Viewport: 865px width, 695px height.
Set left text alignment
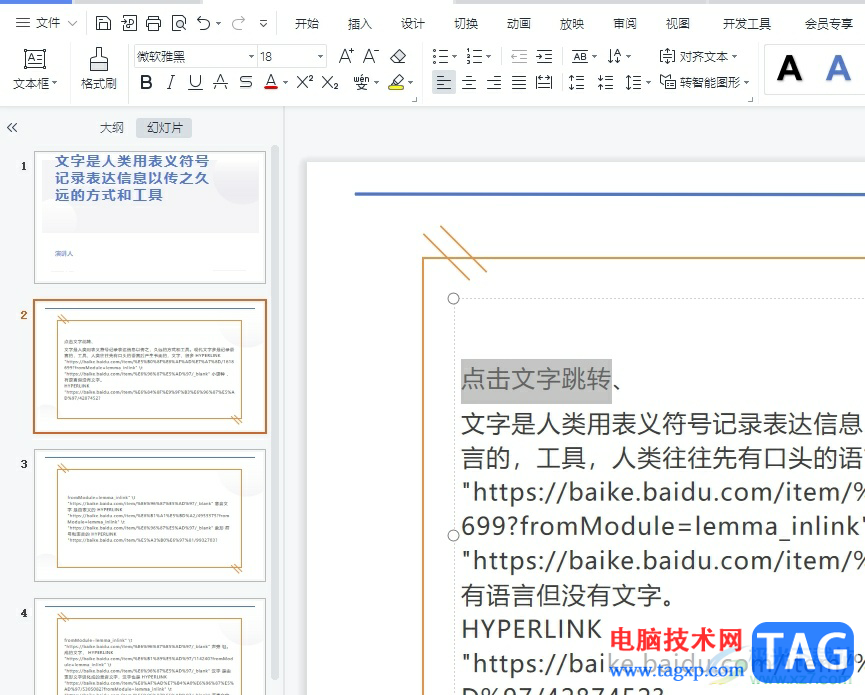444,82
